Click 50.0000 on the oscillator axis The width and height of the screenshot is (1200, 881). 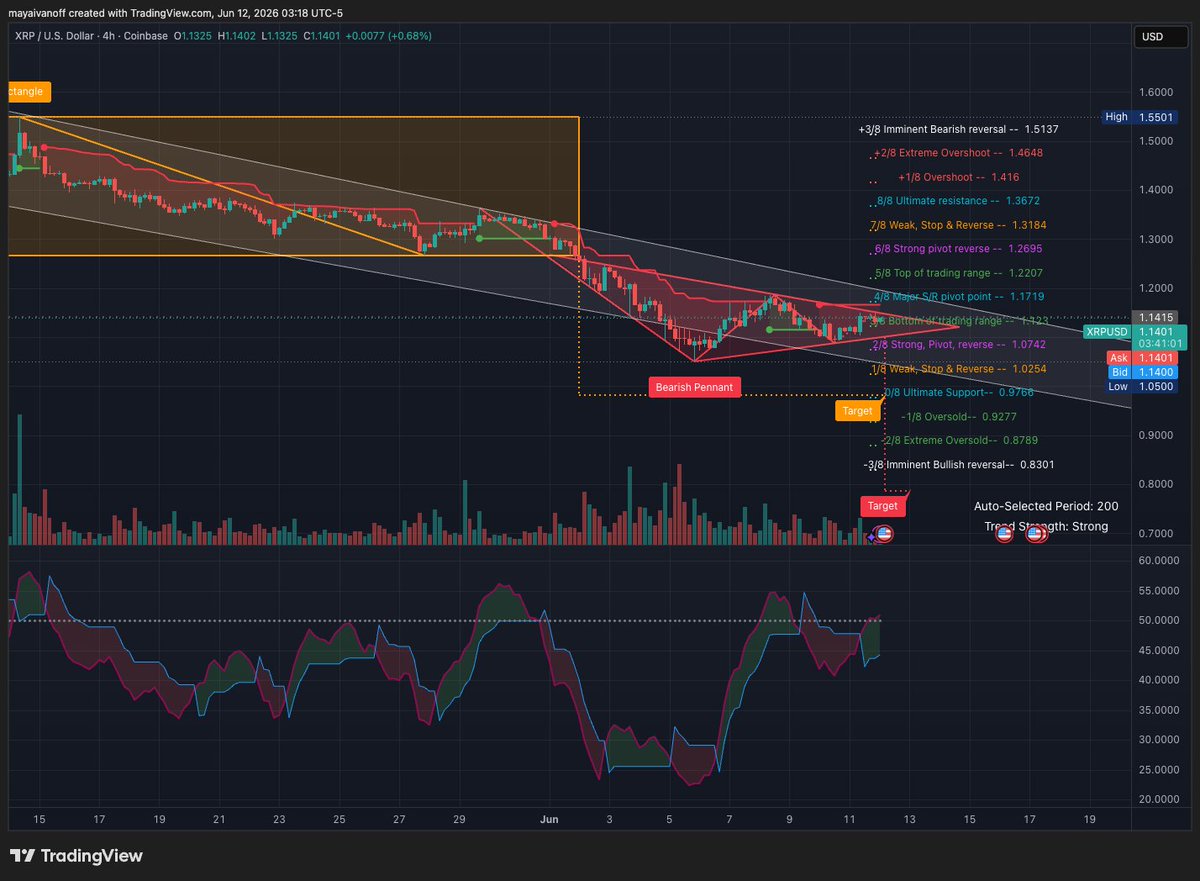[1160, 620]
